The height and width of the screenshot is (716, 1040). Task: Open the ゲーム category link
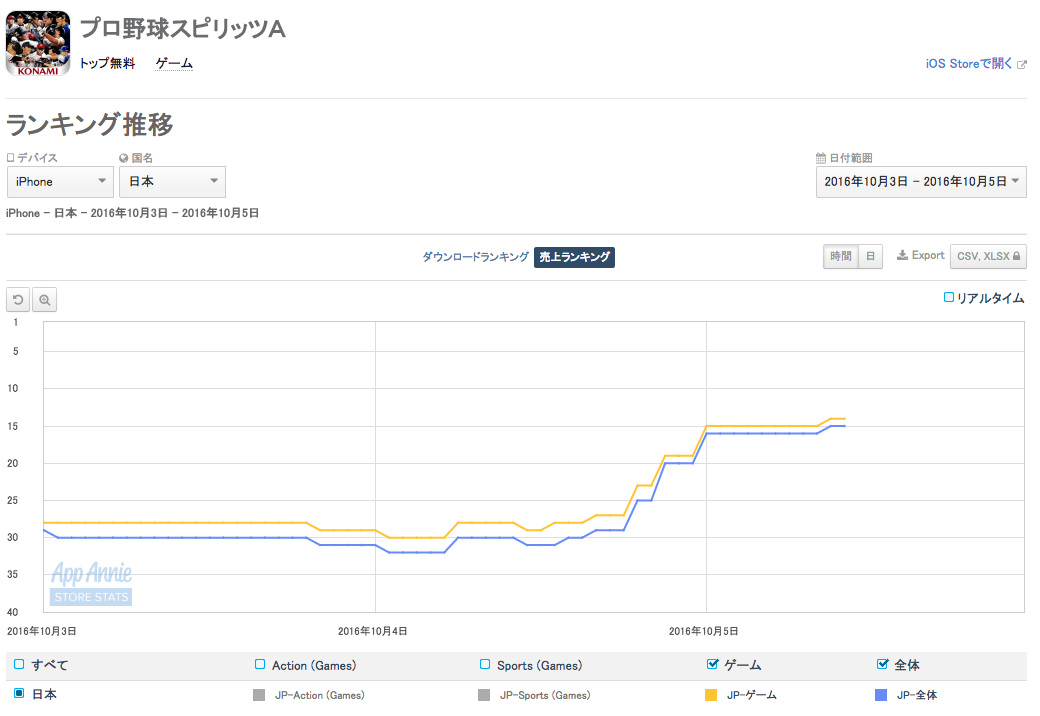click(x=174, y=63)
